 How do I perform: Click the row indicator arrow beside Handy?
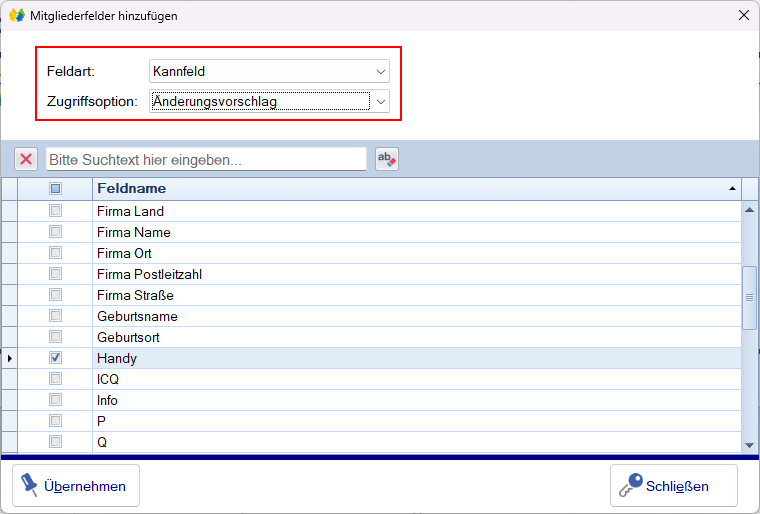click(9, 358)
